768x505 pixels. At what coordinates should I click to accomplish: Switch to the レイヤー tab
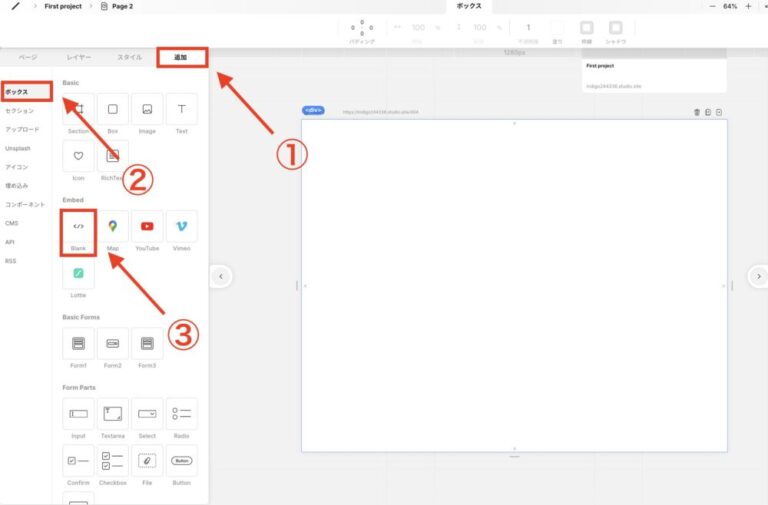coord(79,58)
